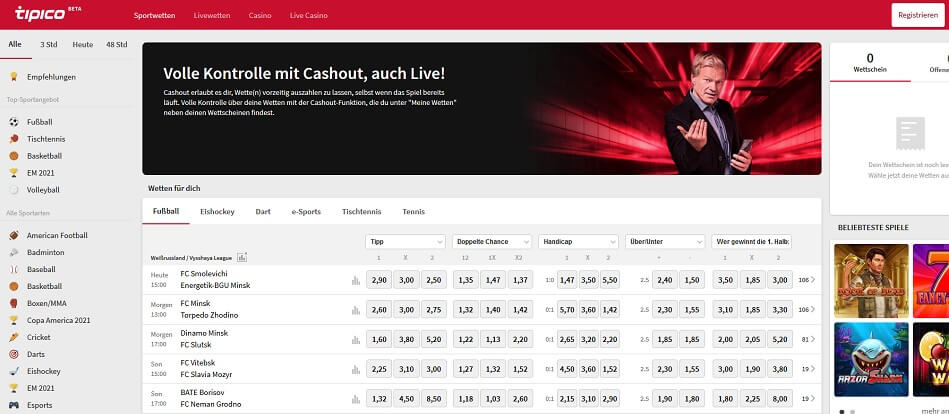Image resolution: width=949 pixels, height=414 pixels.
Task: Open Live Casino in top navigation
Action: (309, 15)
